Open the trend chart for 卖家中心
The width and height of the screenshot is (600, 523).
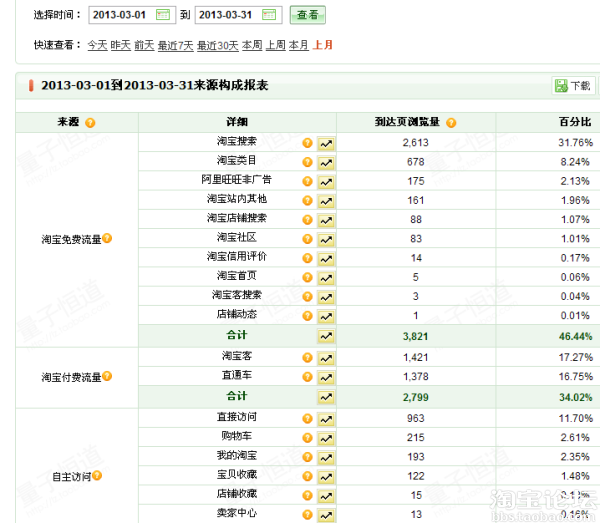pos(326,515)
